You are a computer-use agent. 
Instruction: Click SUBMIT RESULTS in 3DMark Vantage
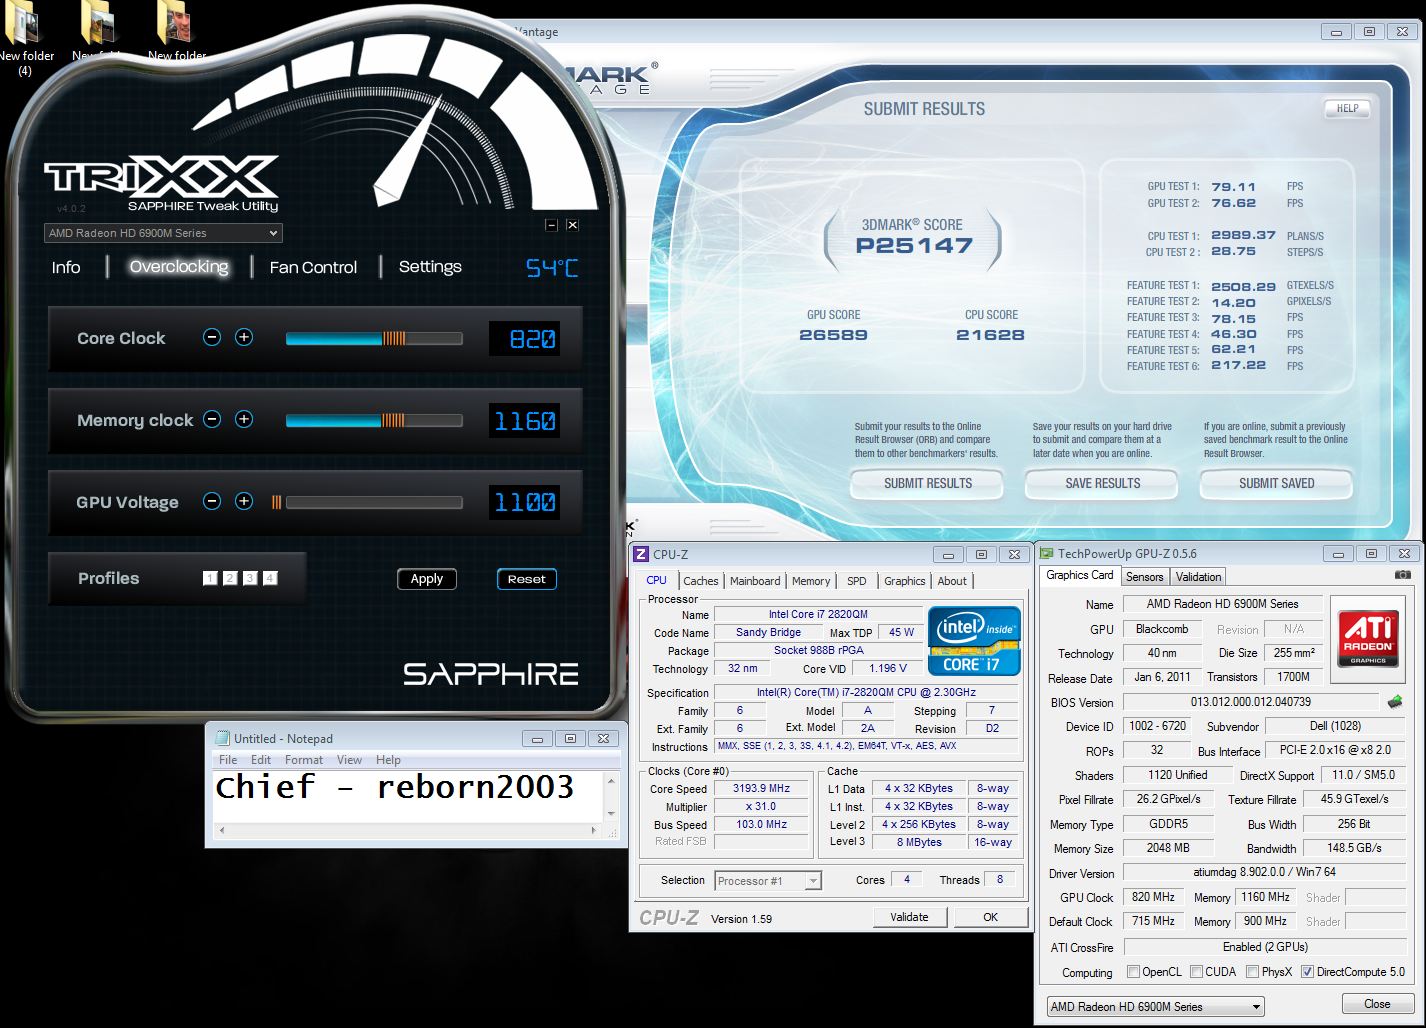pyautogui.click(x=927, y=484)
